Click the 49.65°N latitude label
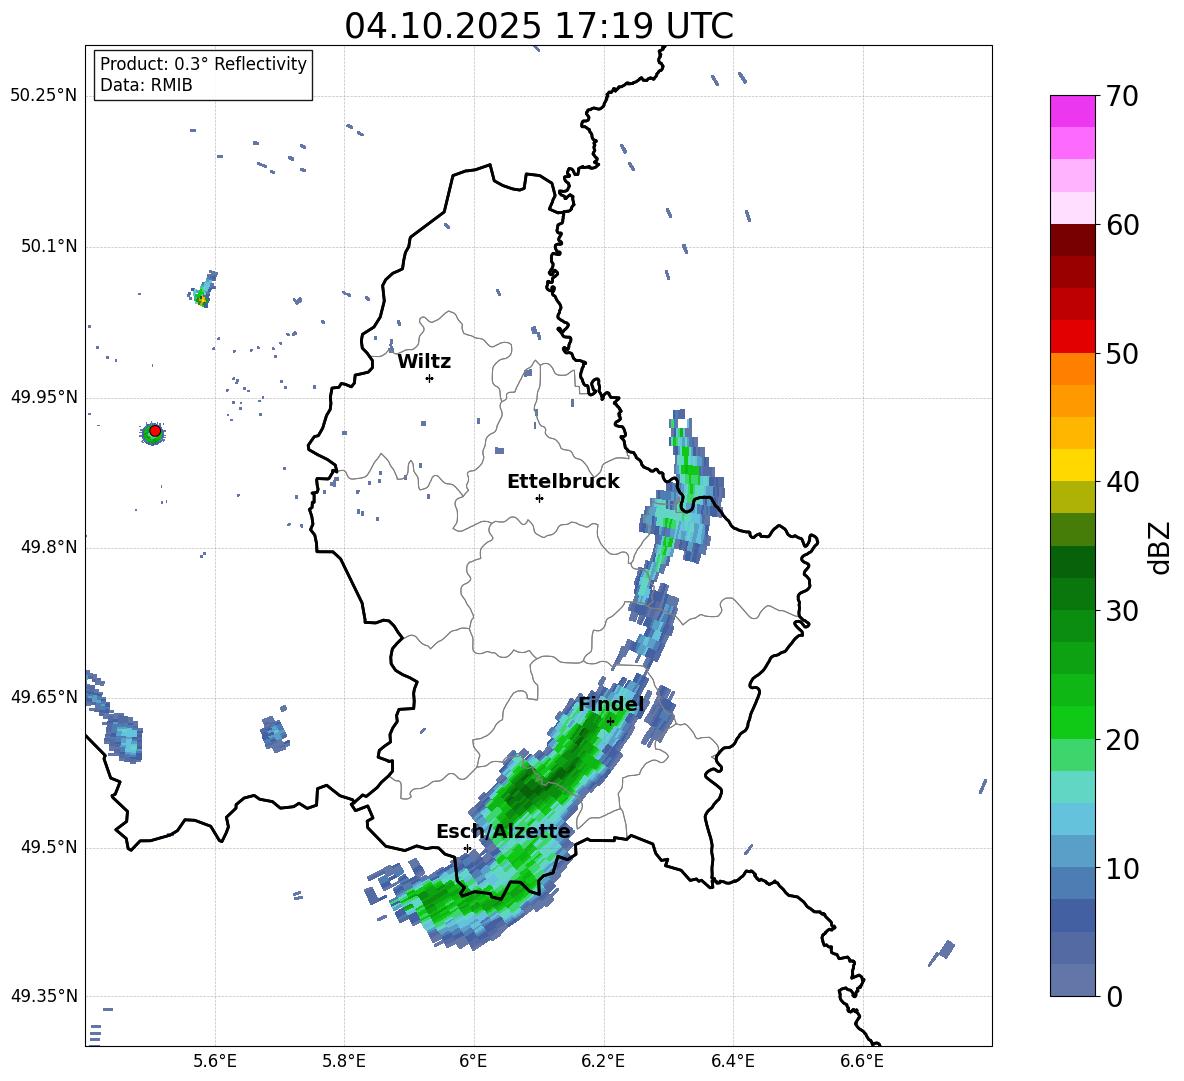The height and width of the screenshot is (1081, 1184). click(43, 697)
